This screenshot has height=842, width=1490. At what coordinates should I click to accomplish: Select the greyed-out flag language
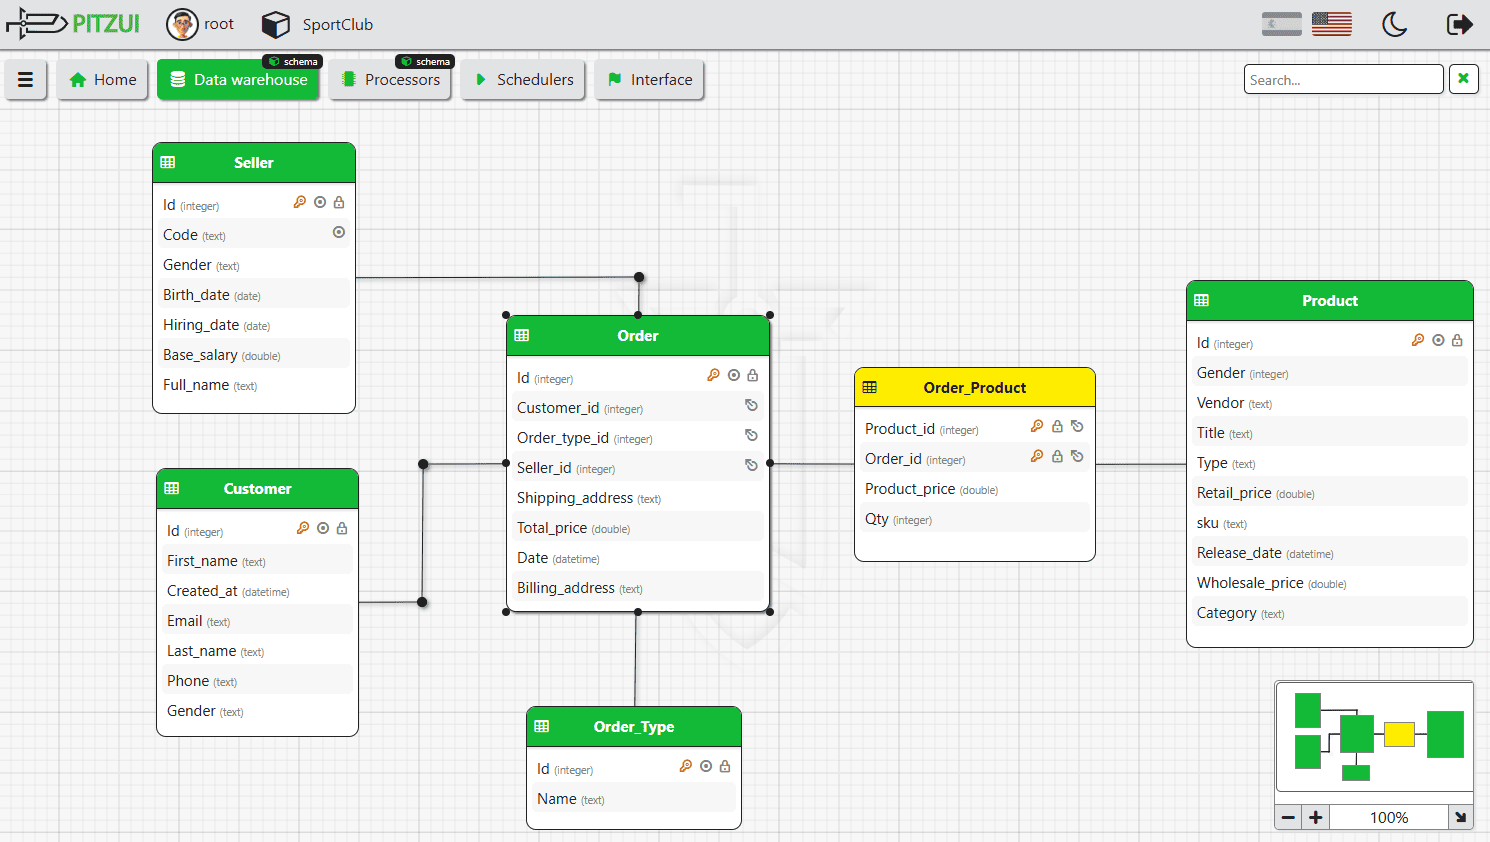pyautogui.click(x=1282, y=24)
